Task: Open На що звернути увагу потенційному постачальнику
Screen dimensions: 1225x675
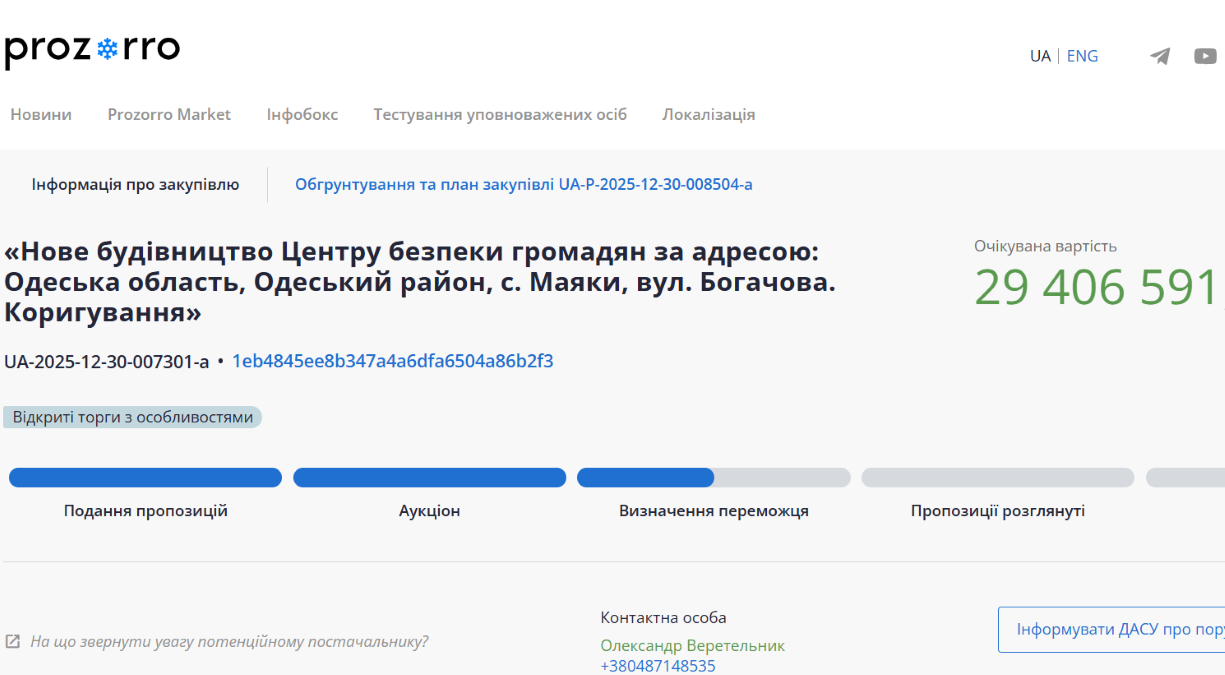Action: [x=229, y=641]
